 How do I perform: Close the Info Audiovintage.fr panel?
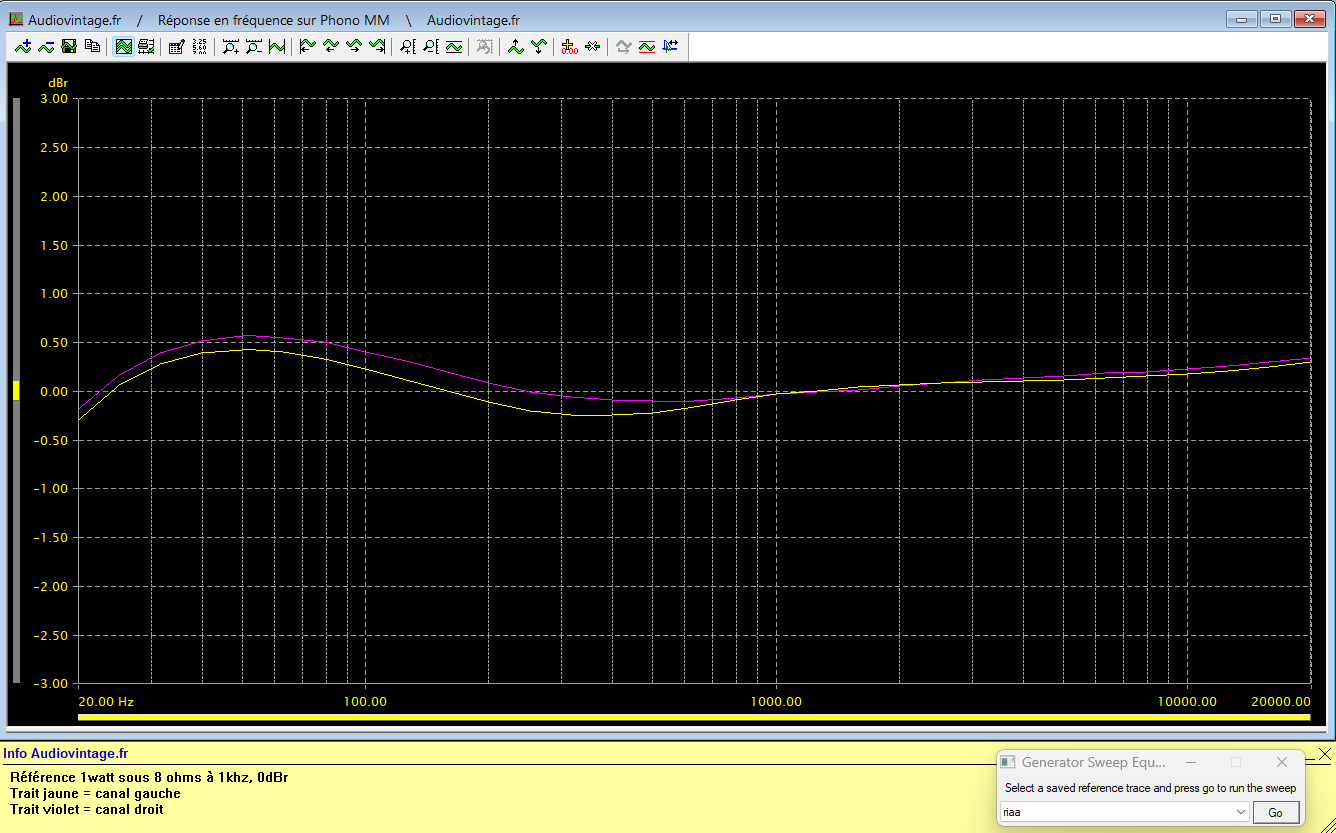pyautogui.click(x=1324, y=753)
